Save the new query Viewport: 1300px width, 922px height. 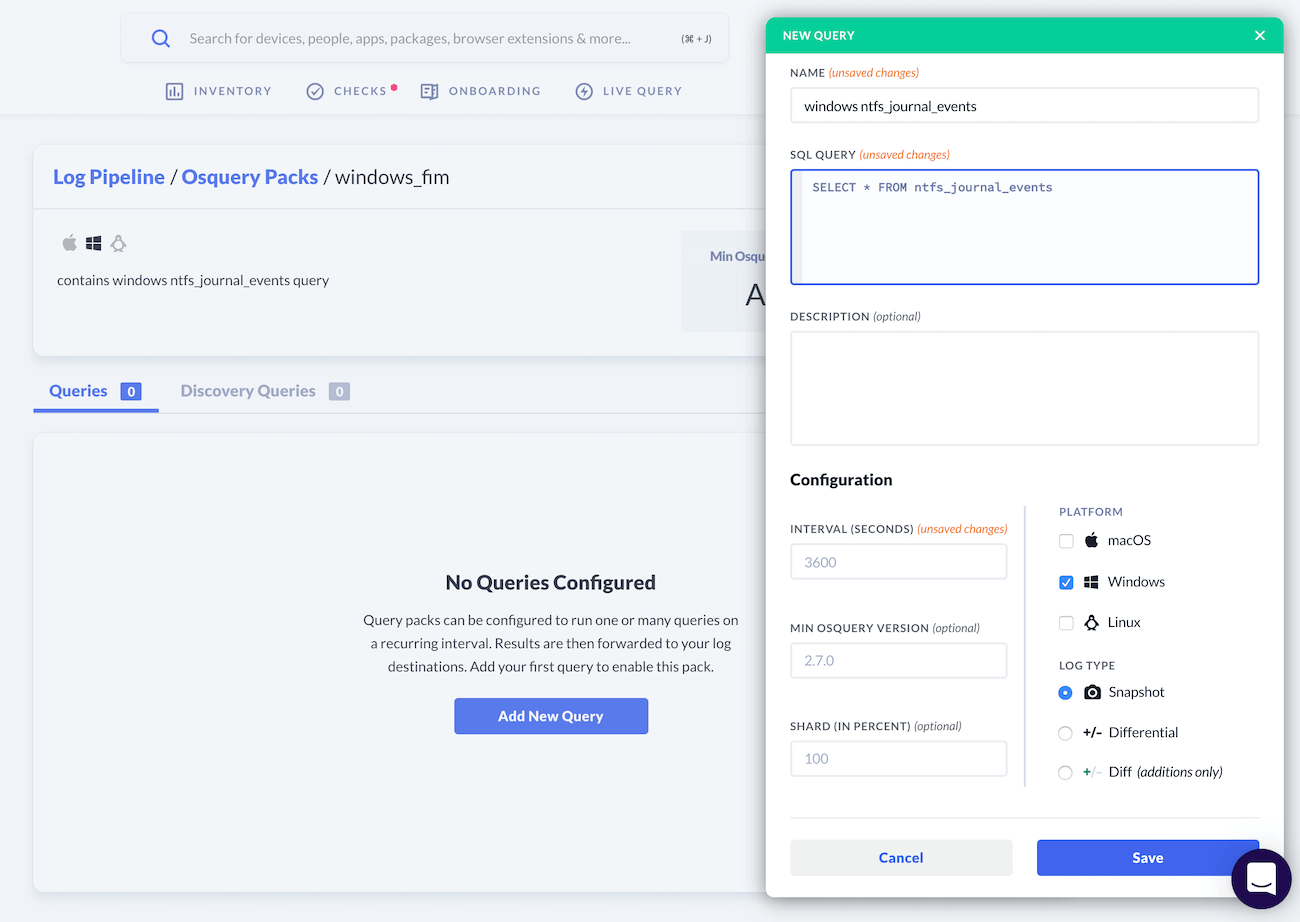[1147, 857]
